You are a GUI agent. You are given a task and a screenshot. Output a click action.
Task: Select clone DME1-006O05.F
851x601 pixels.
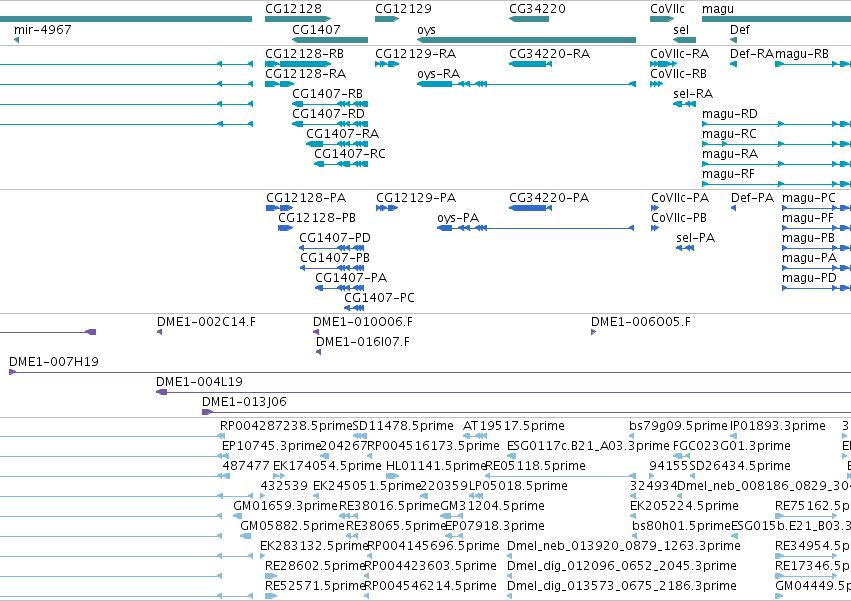(x=594, y=332)
